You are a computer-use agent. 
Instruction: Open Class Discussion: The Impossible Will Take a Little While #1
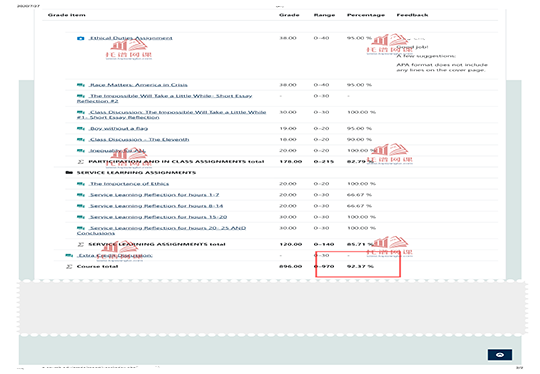click(172, 115)
